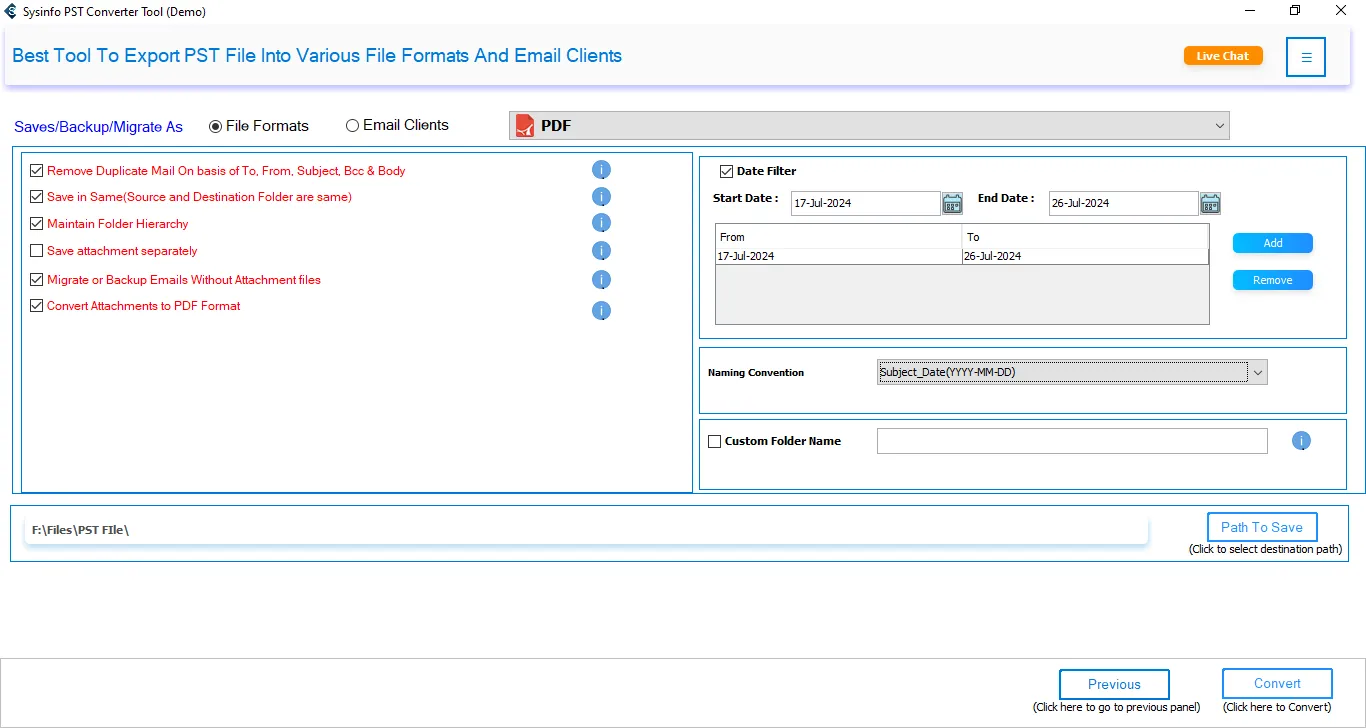Uncheck Remove Duplicate Mail checkbox
The height and width of the screenshot is (728, 1366).
pyautogui.click(x=37, y=171)
